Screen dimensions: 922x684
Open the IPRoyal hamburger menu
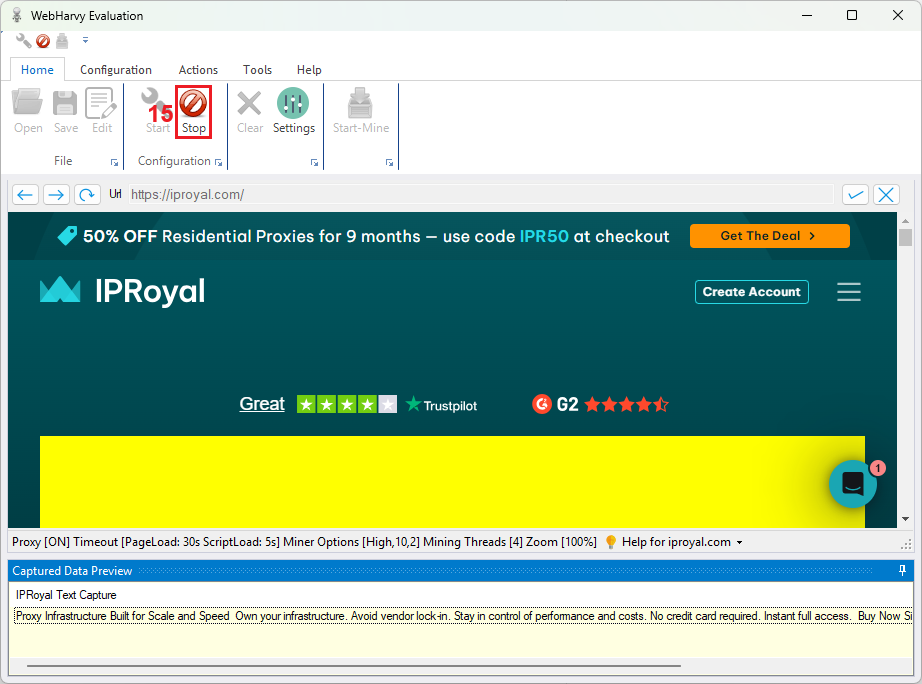pyautogui.click(x=849, y=292)
